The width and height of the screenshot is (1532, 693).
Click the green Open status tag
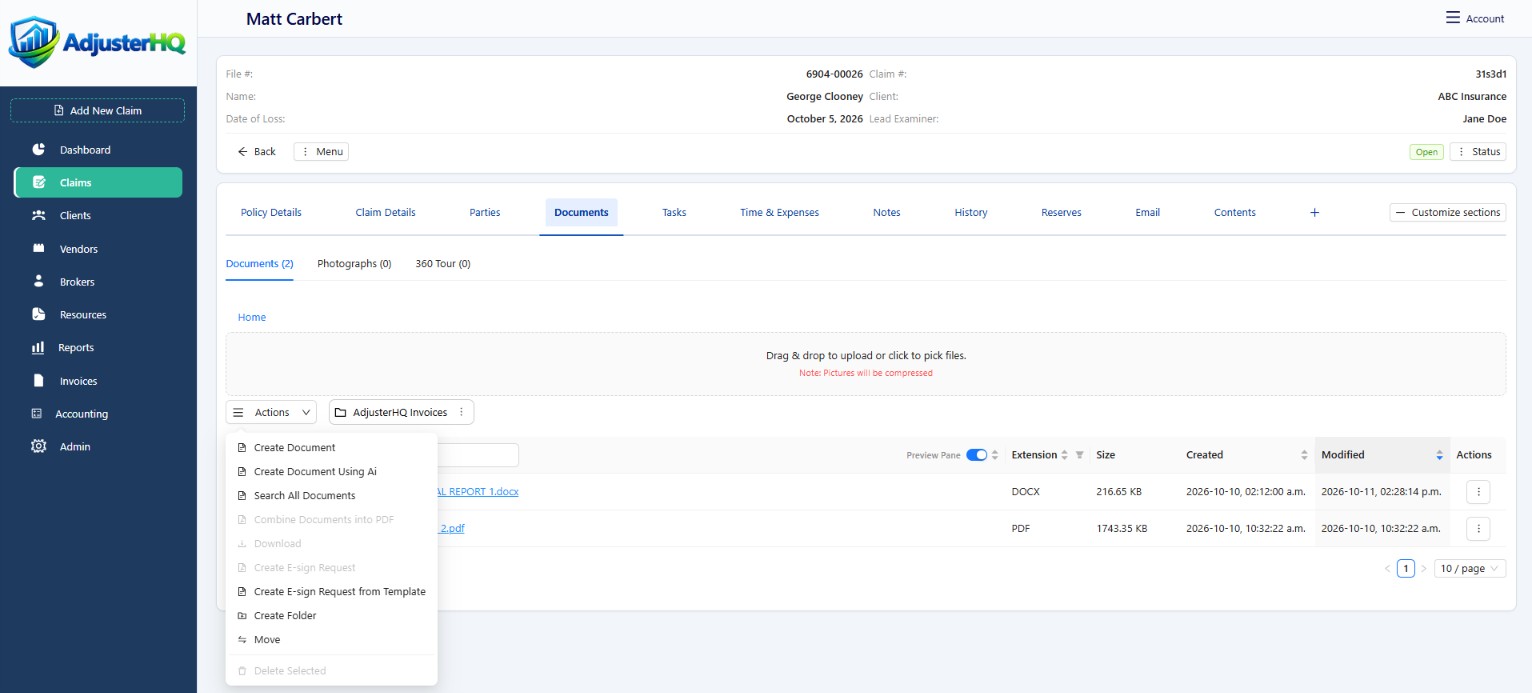point(1426,152)
